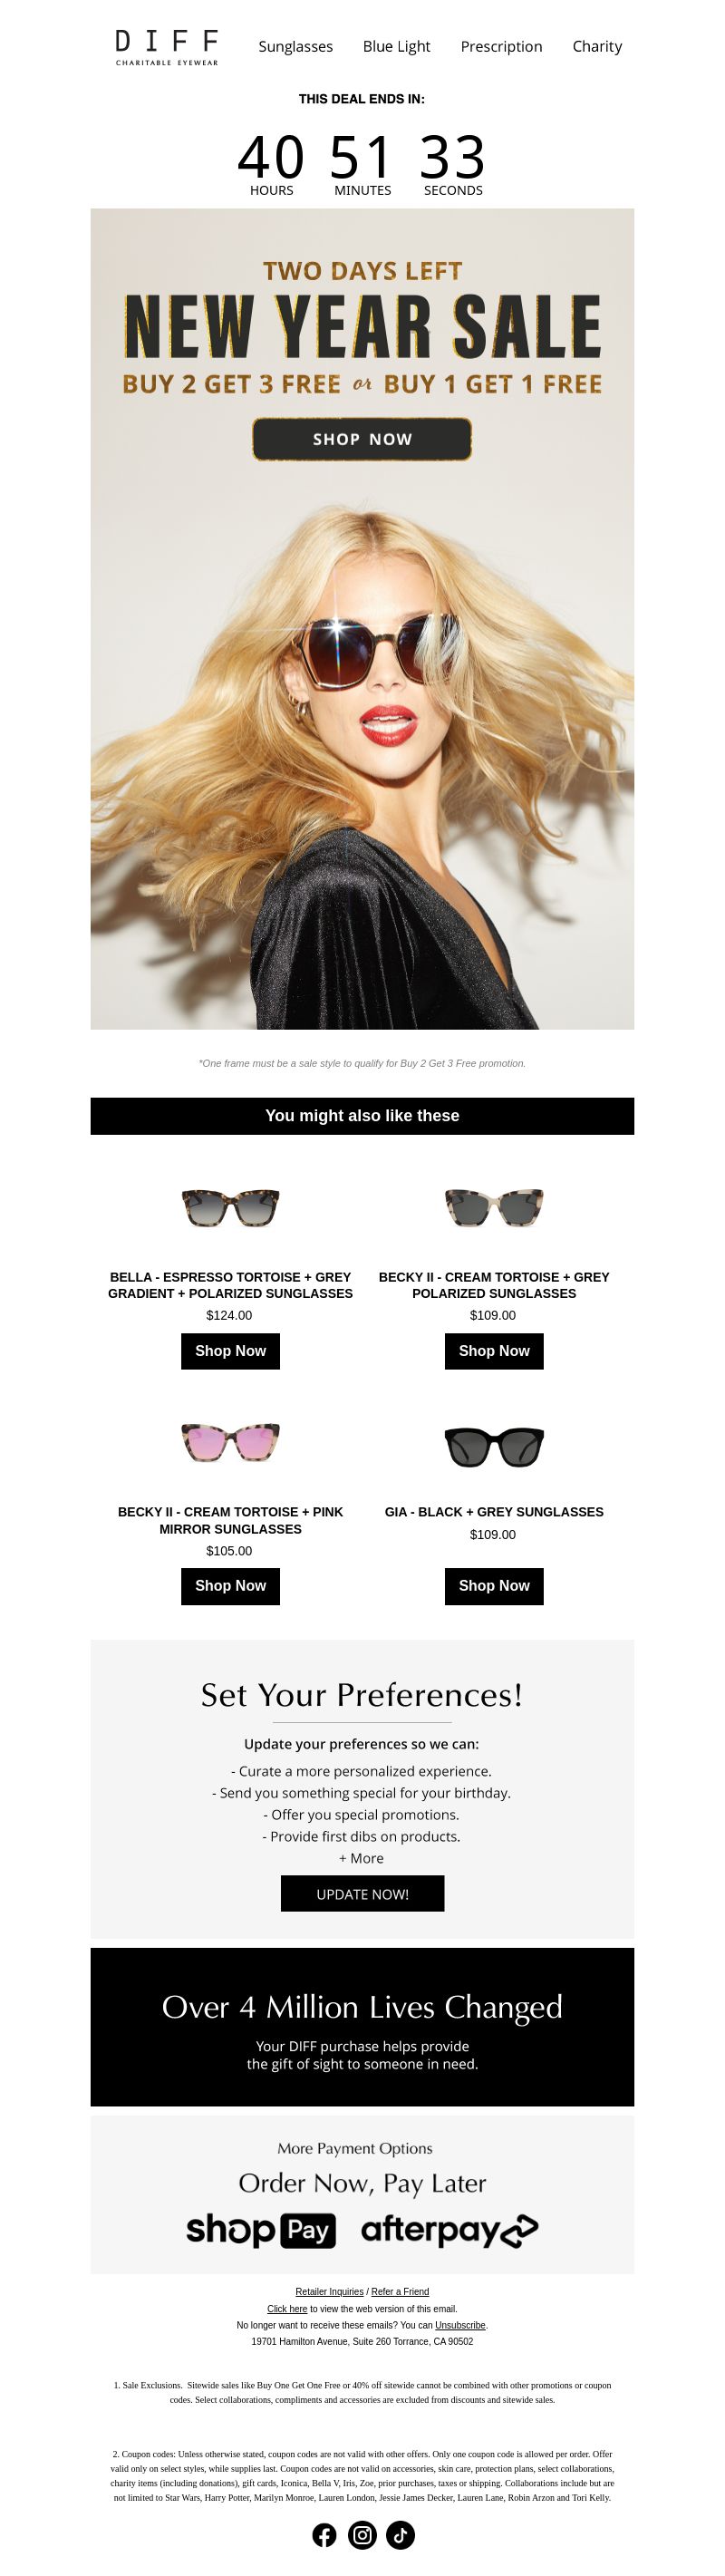Shop Now for Gia Black Grey sunglasses
Viewport: 725px width, 2576px height.
click(x=494, y=1586)
